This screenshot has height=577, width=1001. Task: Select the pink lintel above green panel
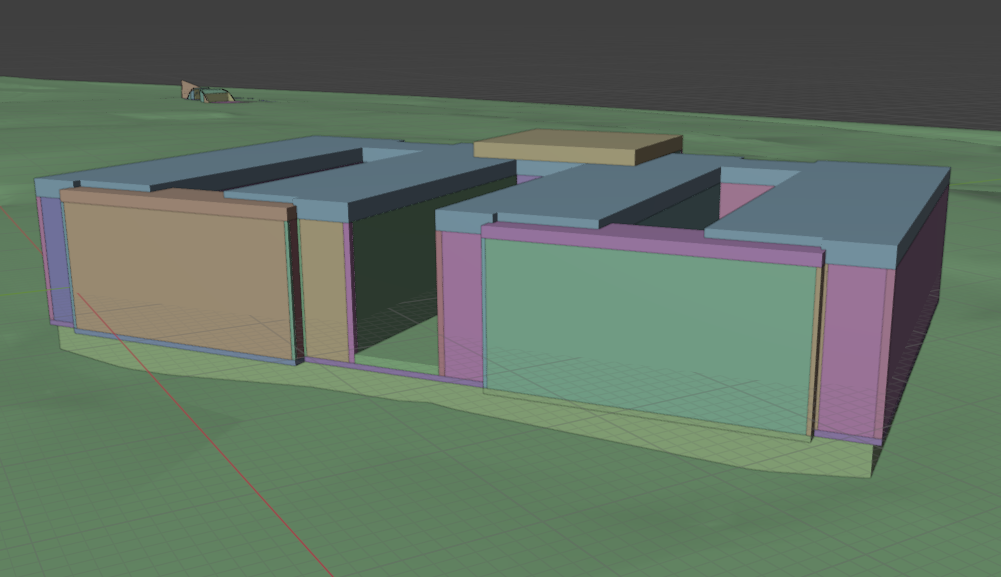point(650,243)
